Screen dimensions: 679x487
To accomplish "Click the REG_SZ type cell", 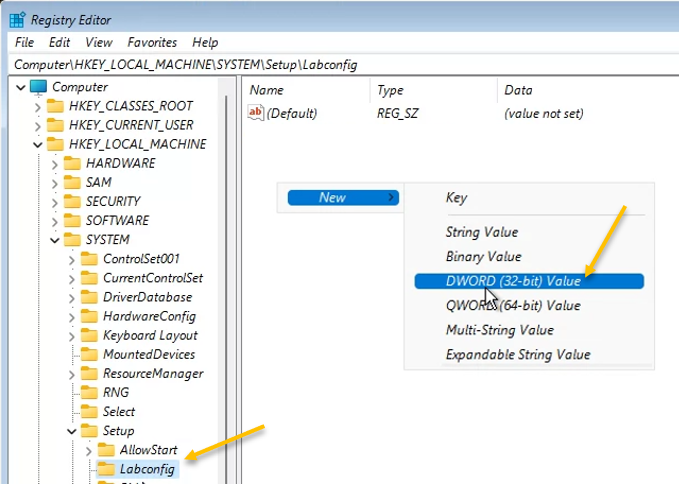I will (398, 114).
